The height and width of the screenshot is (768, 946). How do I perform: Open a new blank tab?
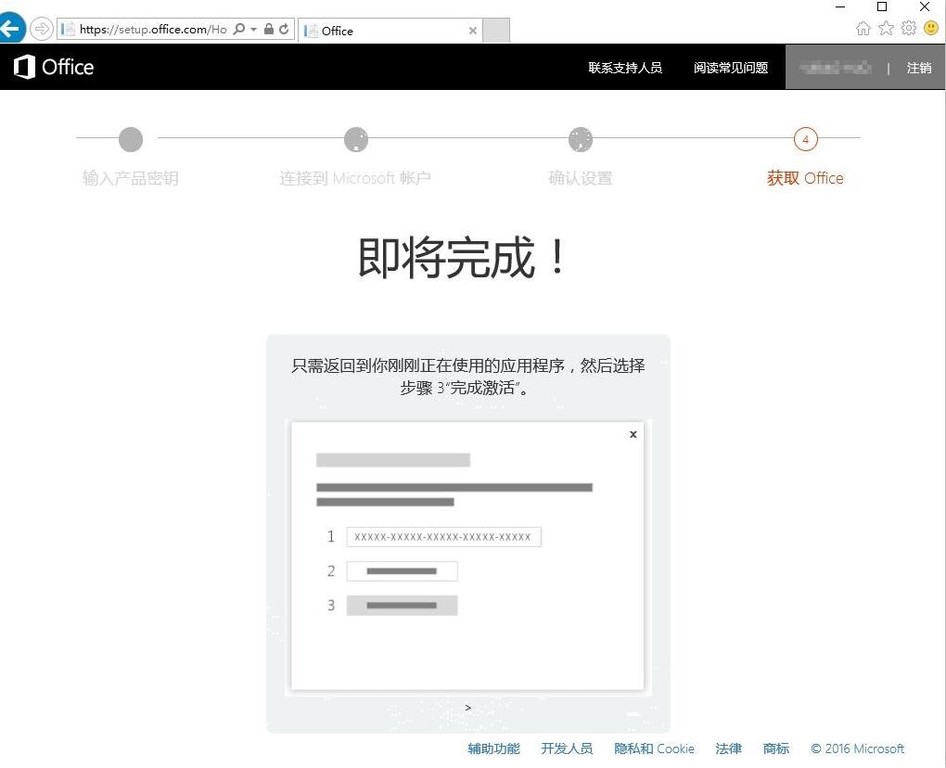point(496,31)
